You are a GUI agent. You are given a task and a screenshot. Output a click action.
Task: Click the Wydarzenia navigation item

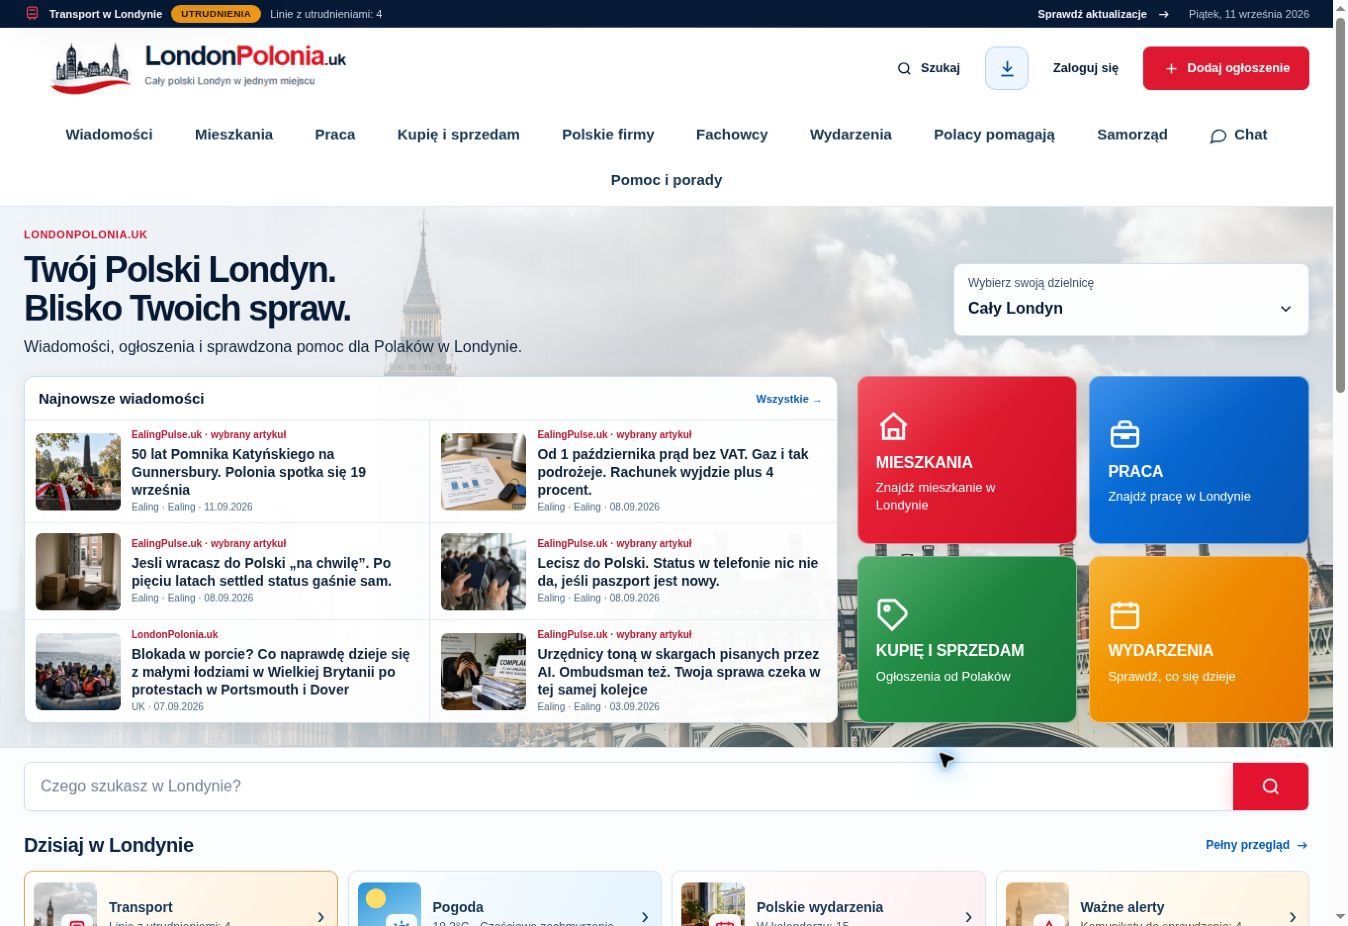pos(851,134)
